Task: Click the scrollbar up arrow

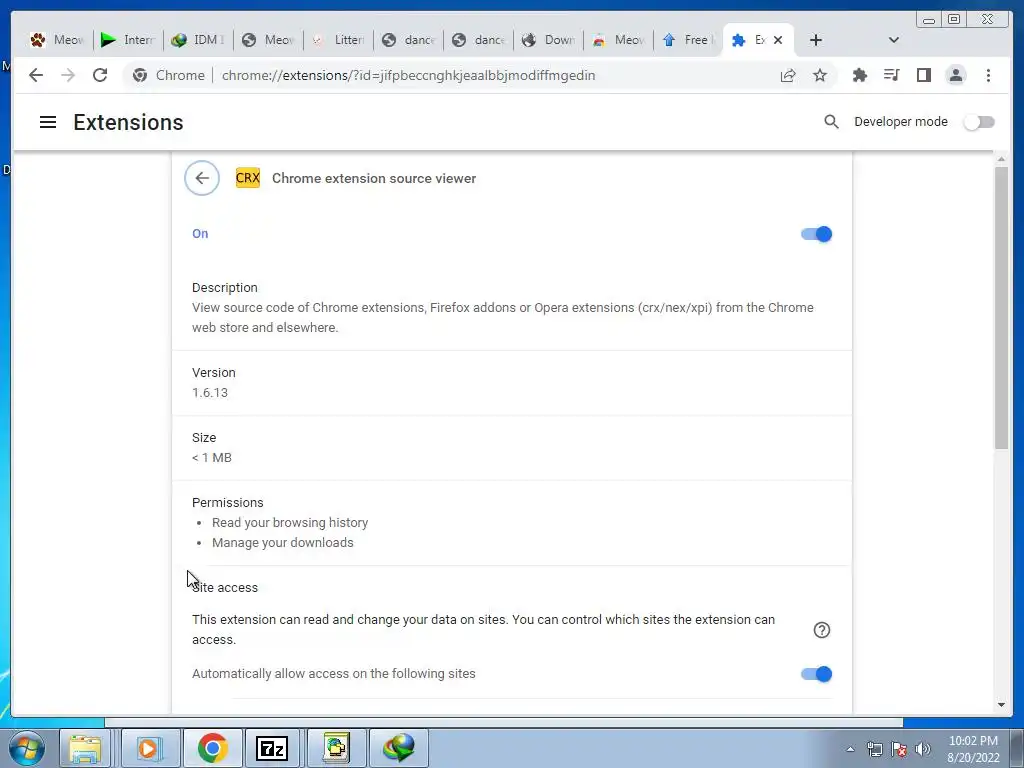Action: coord(1001,159)
